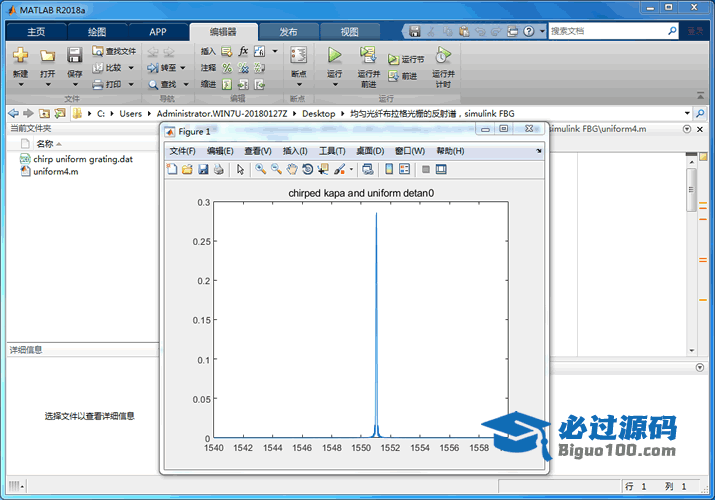Expand the dropdown under New (新建)
The width and height of the screenshot is (715, 500).
point(21,85)
